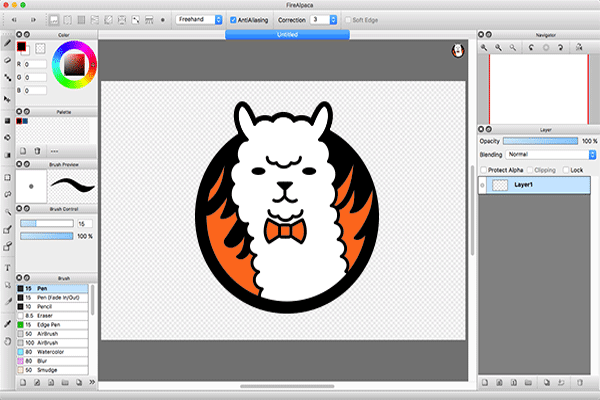Open the Blending mode dropdown
This screenshot has width=600, height=400.
[550, 155]
